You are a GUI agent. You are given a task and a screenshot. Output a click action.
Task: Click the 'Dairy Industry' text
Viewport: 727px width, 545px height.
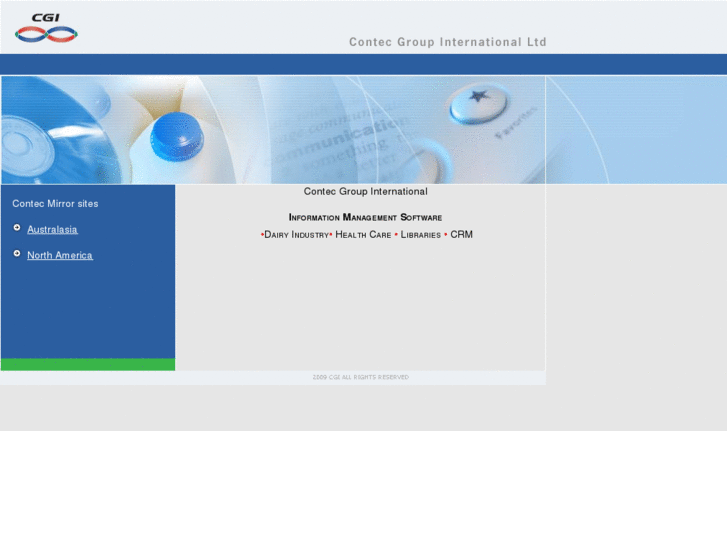[296, 235]
